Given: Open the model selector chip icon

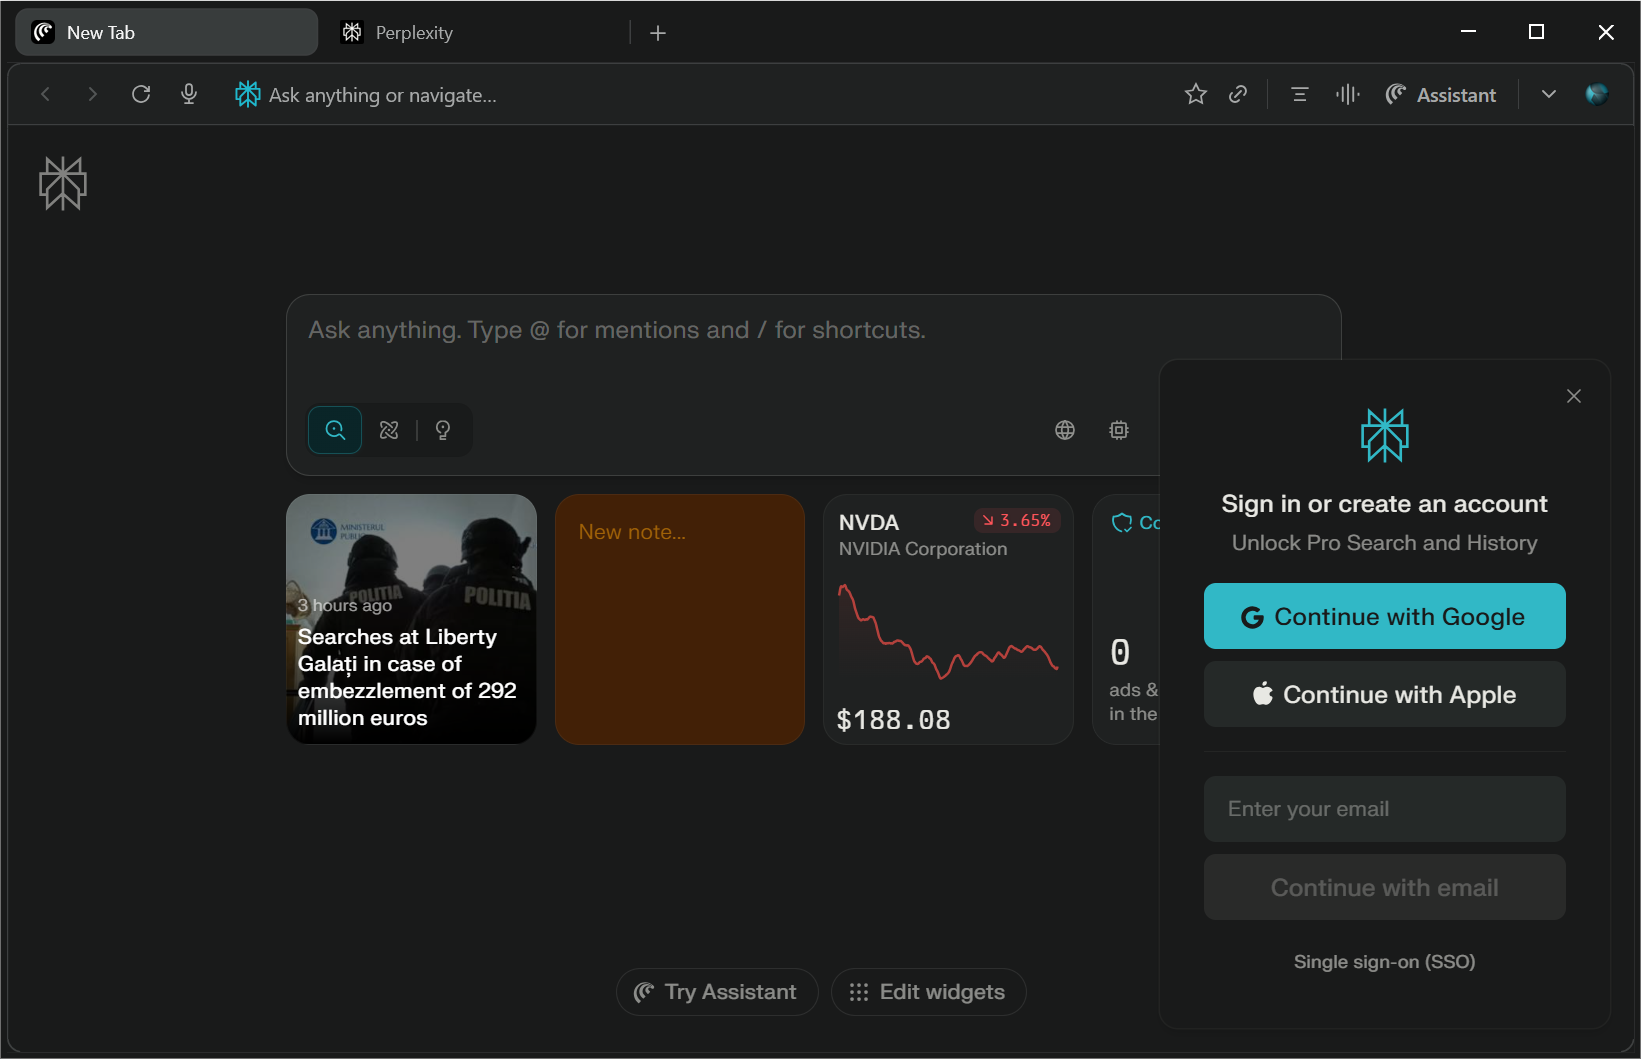Looking at the screenshot, I should 1119,430.
